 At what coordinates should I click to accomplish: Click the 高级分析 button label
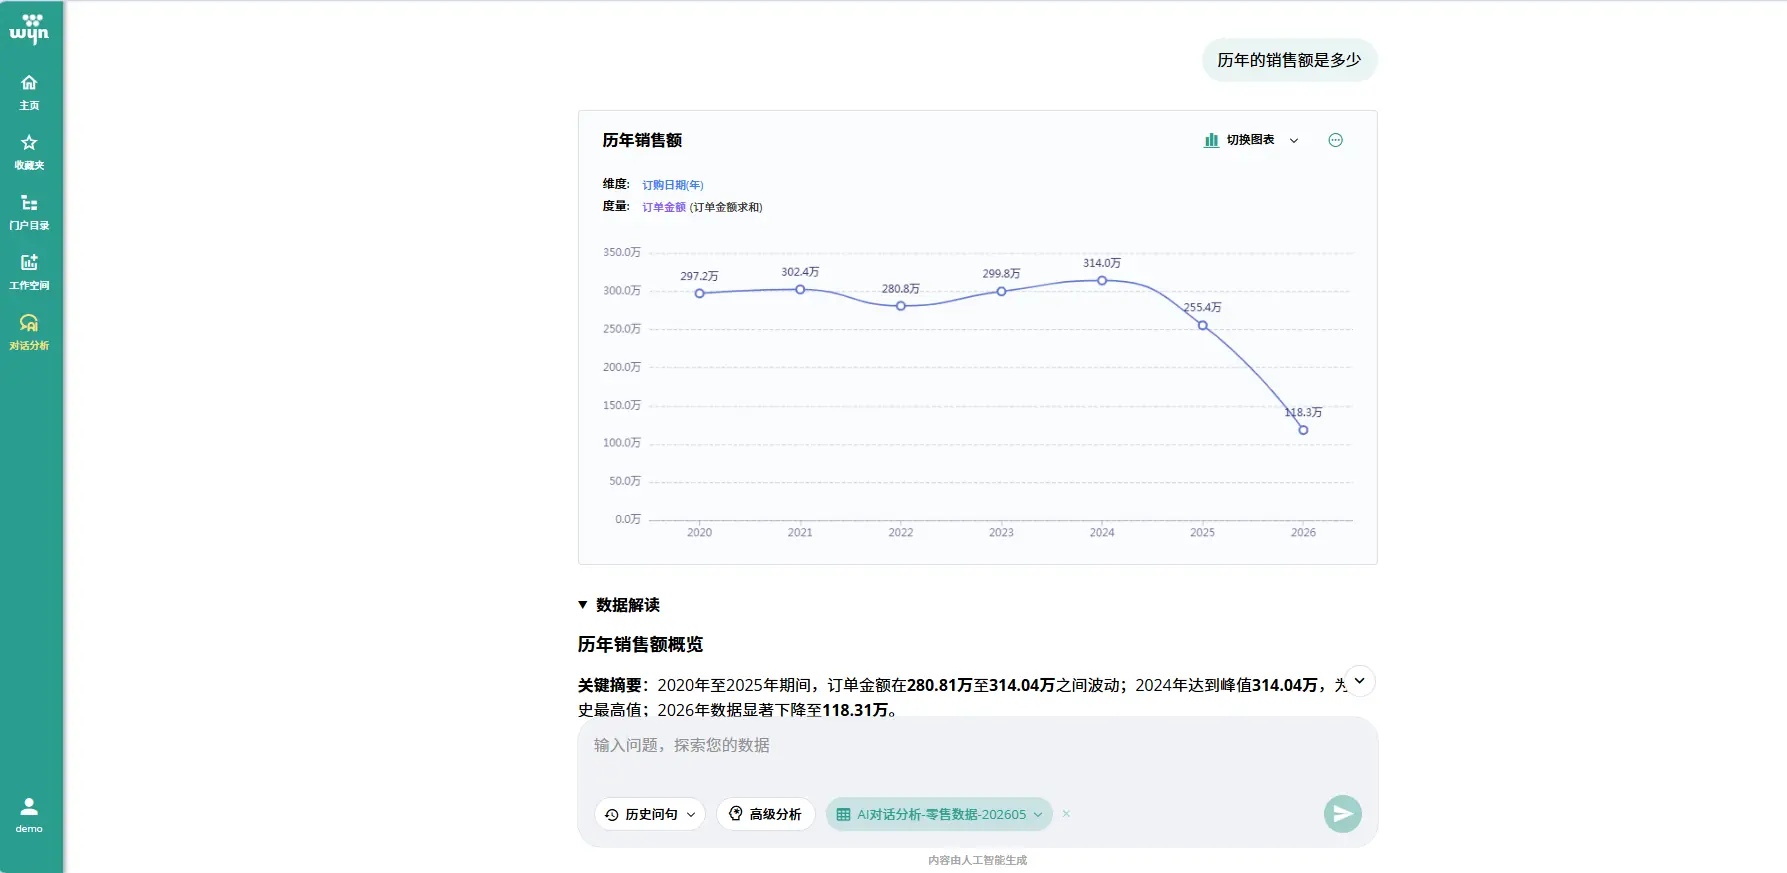(x=776, y=815)
